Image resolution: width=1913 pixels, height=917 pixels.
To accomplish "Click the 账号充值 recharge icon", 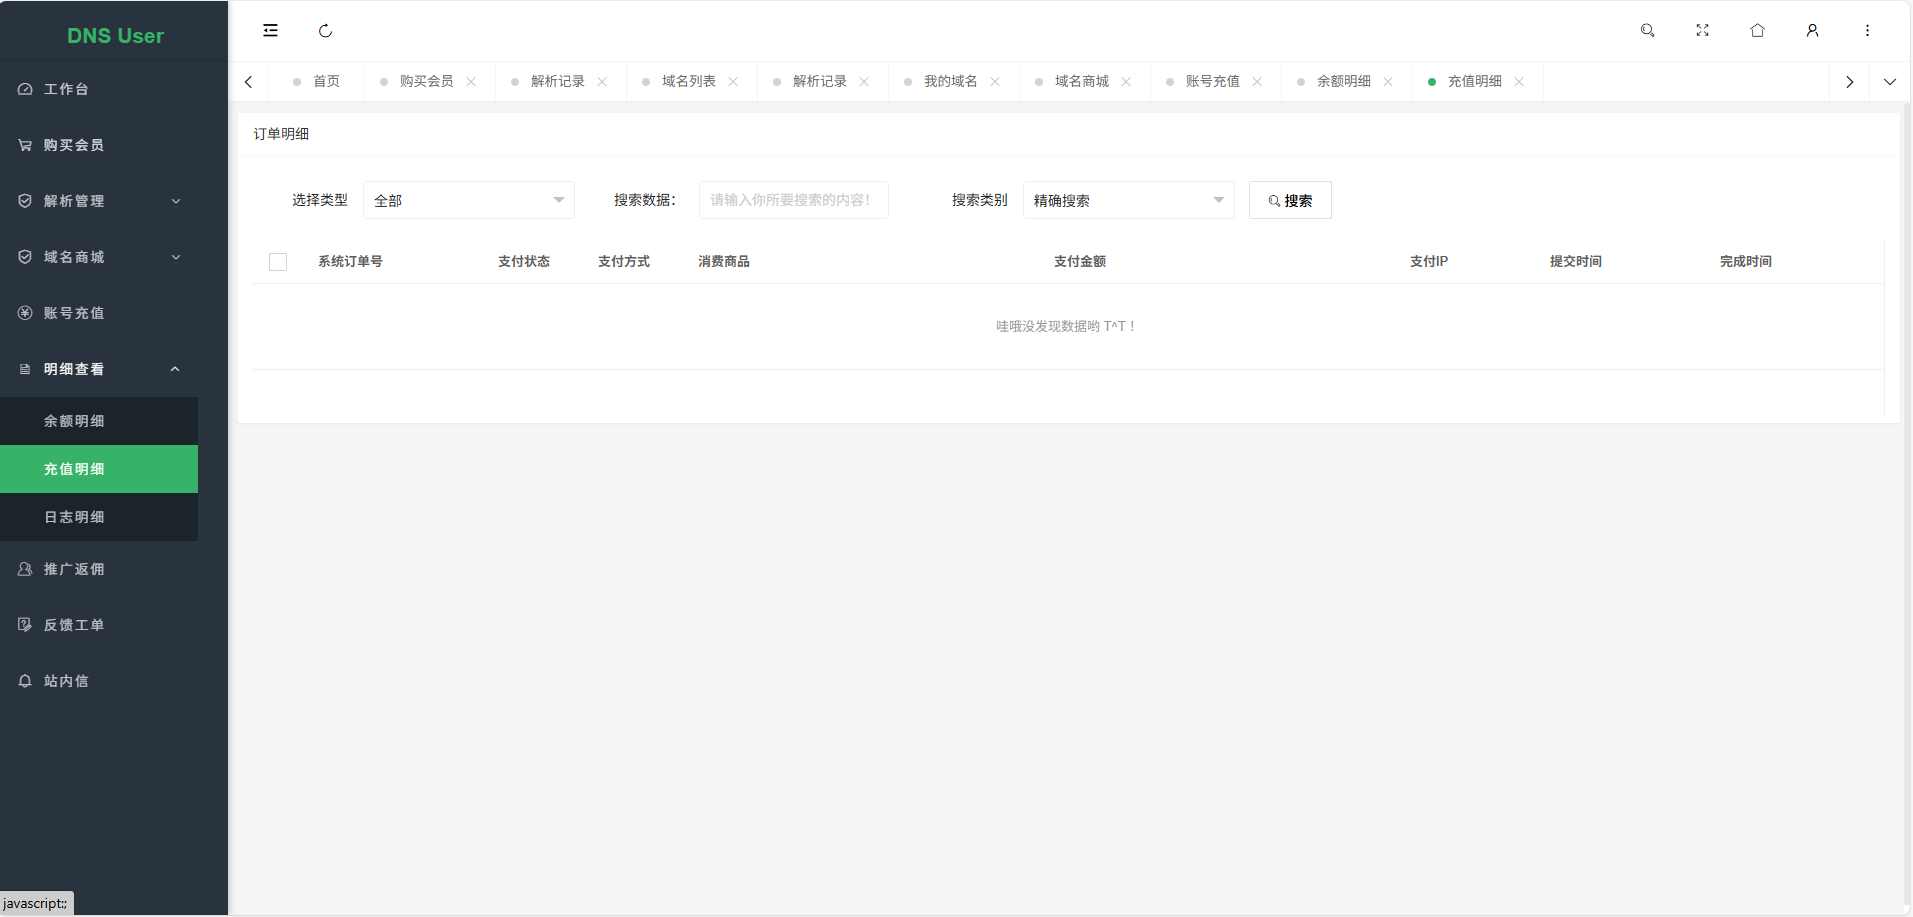I will 24,312.
